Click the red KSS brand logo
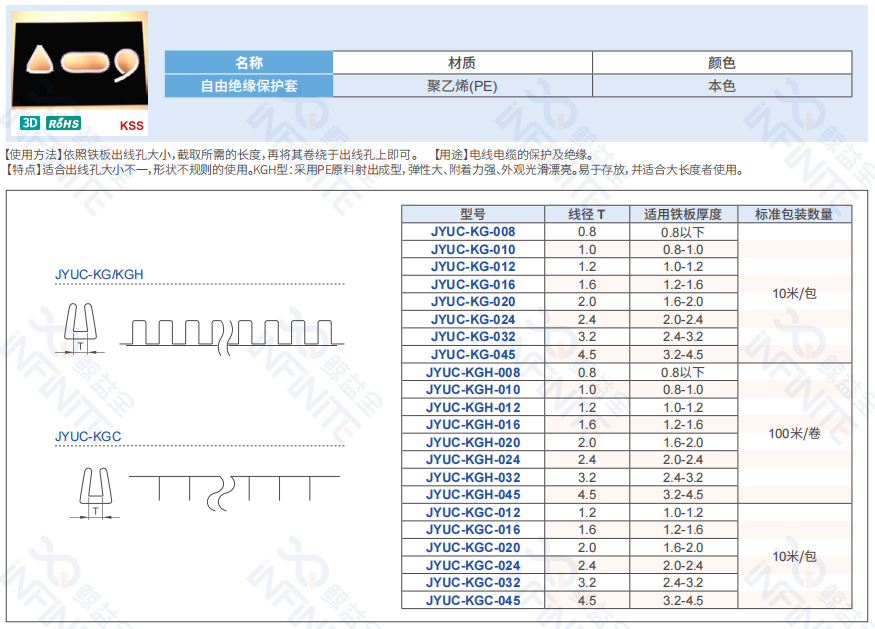The height and width of the screenshot is (629, 875). tap(131, 126)
